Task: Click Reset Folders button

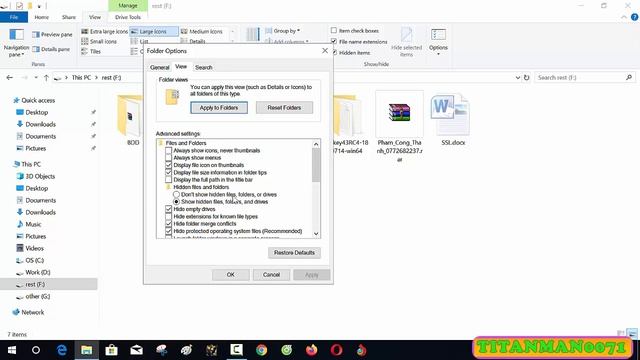Action: [x=284, y=108]
